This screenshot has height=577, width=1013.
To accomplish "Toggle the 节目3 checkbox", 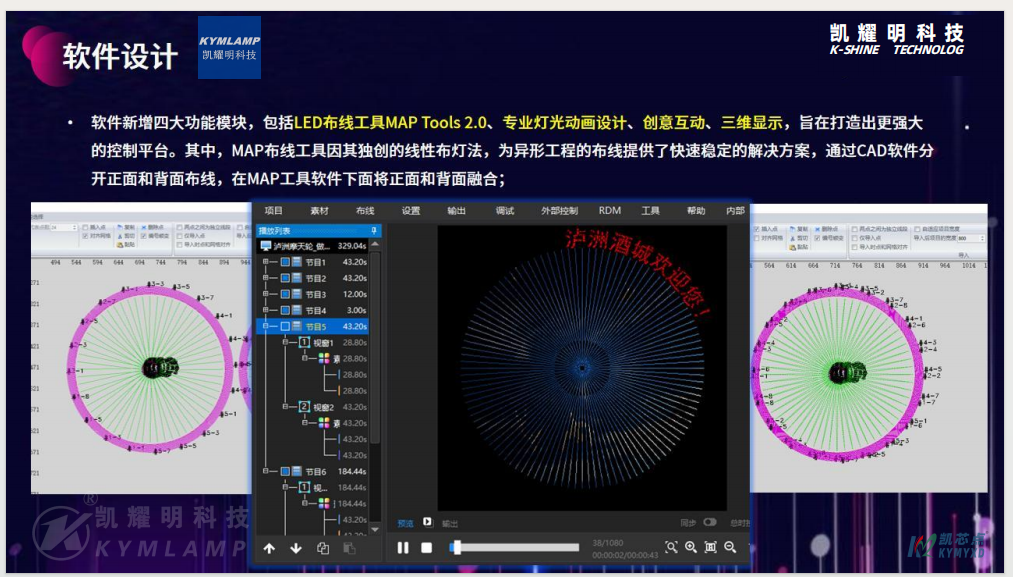I will point(285,295).
